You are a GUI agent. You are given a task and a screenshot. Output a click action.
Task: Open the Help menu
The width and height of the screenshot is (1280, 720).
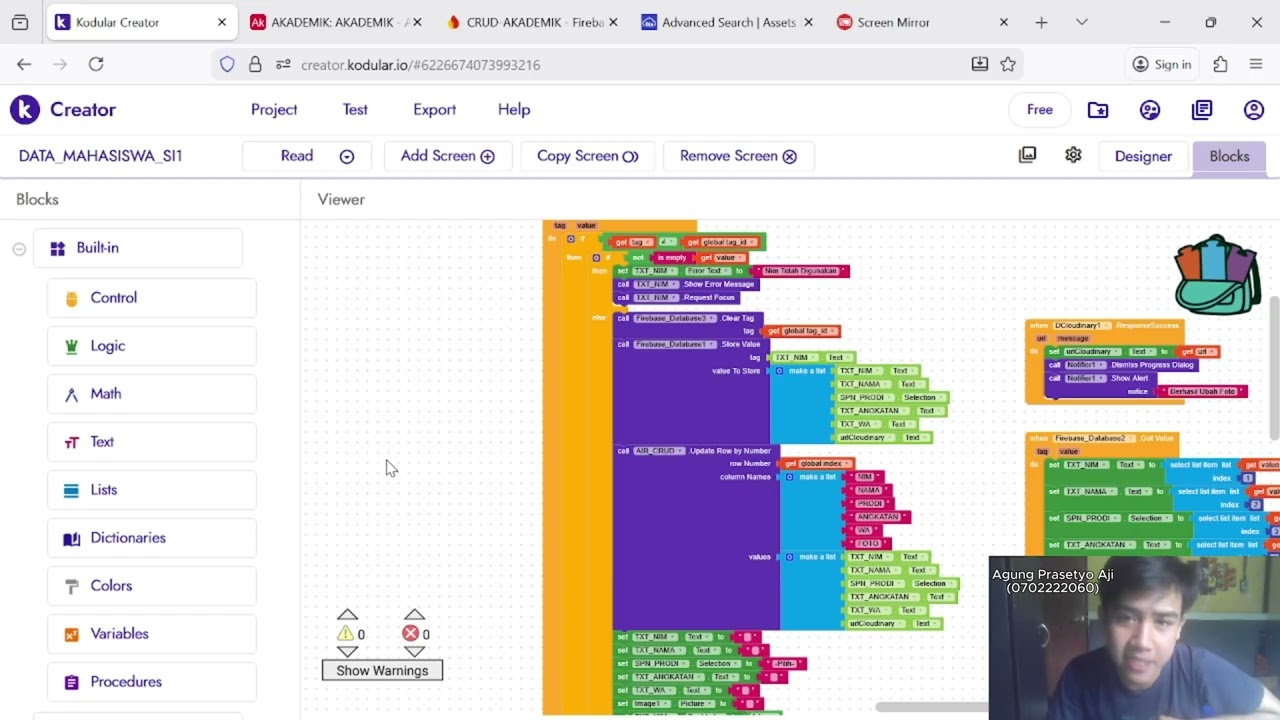[514, 110]
